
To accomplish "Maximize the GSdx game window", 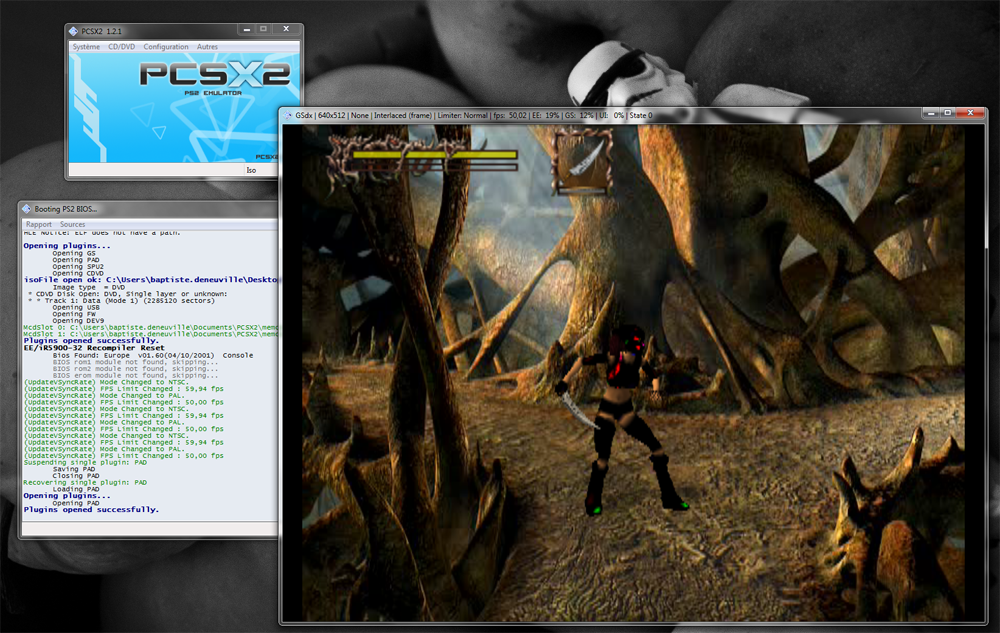I will tap(948, 113).
